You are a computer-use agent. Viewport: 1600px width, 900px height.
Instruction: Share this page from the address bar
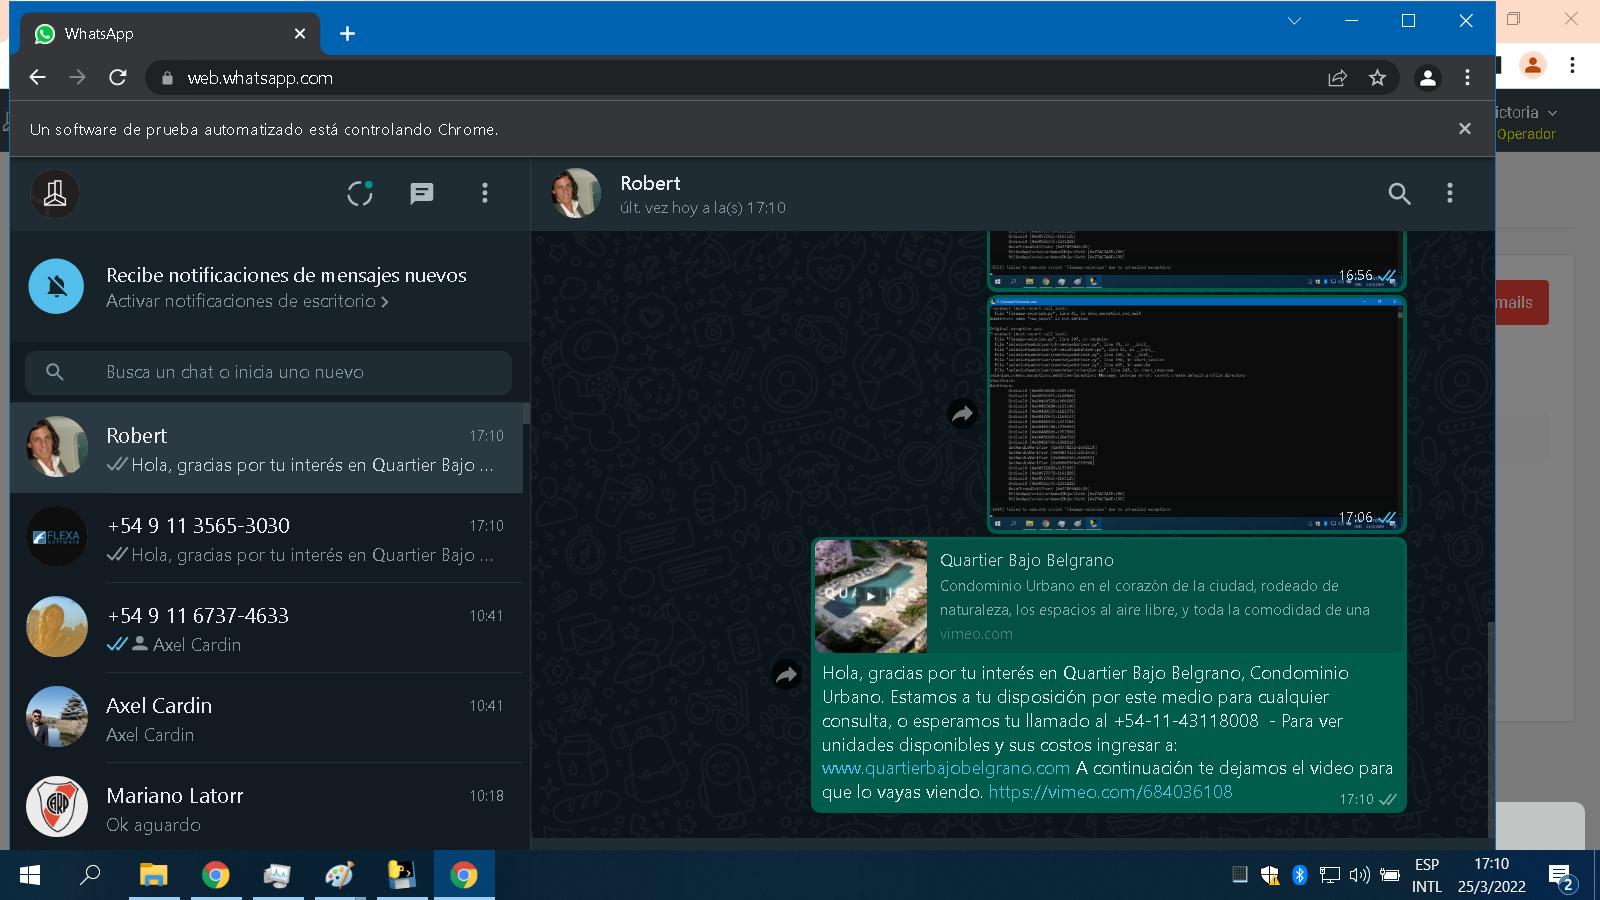click(x=1337, y=78)
